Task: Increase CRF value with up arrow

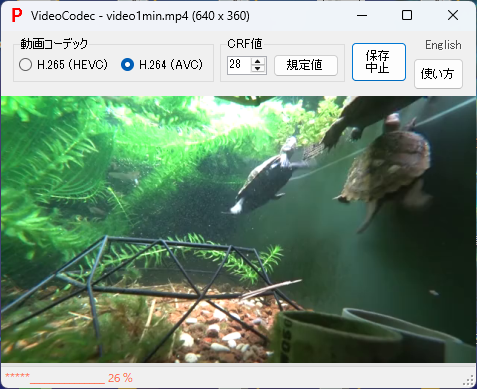Action: pyautogui.click(x=258, y=61)
